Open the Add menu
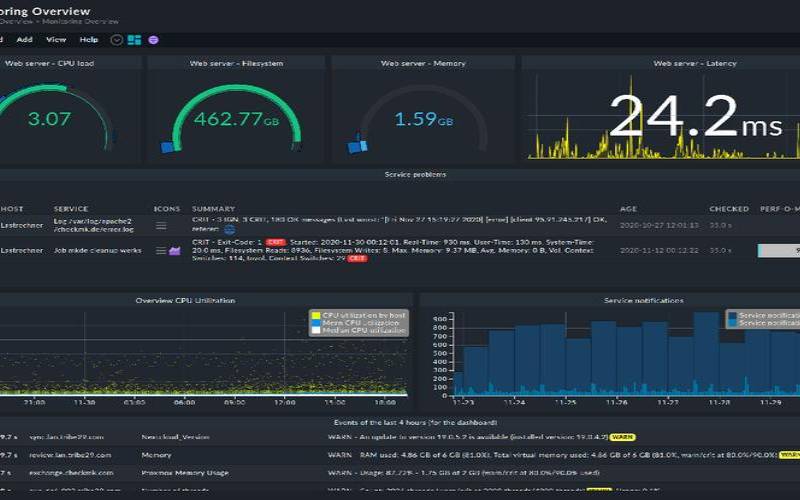 pos(24,40)
